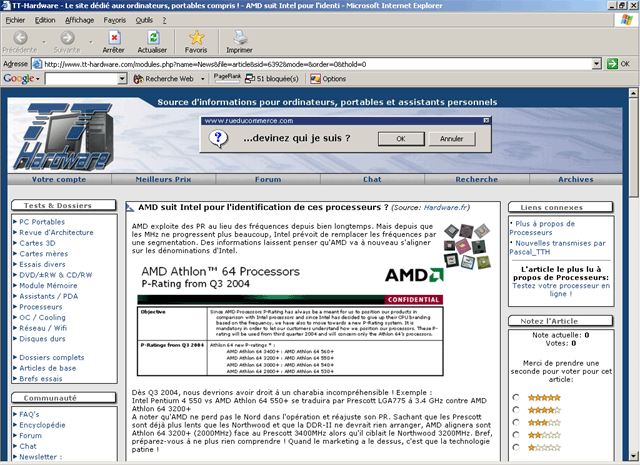Click the Suivante forward arrow icon
This screenshot has width=640, height=465.
coord(67,38)
